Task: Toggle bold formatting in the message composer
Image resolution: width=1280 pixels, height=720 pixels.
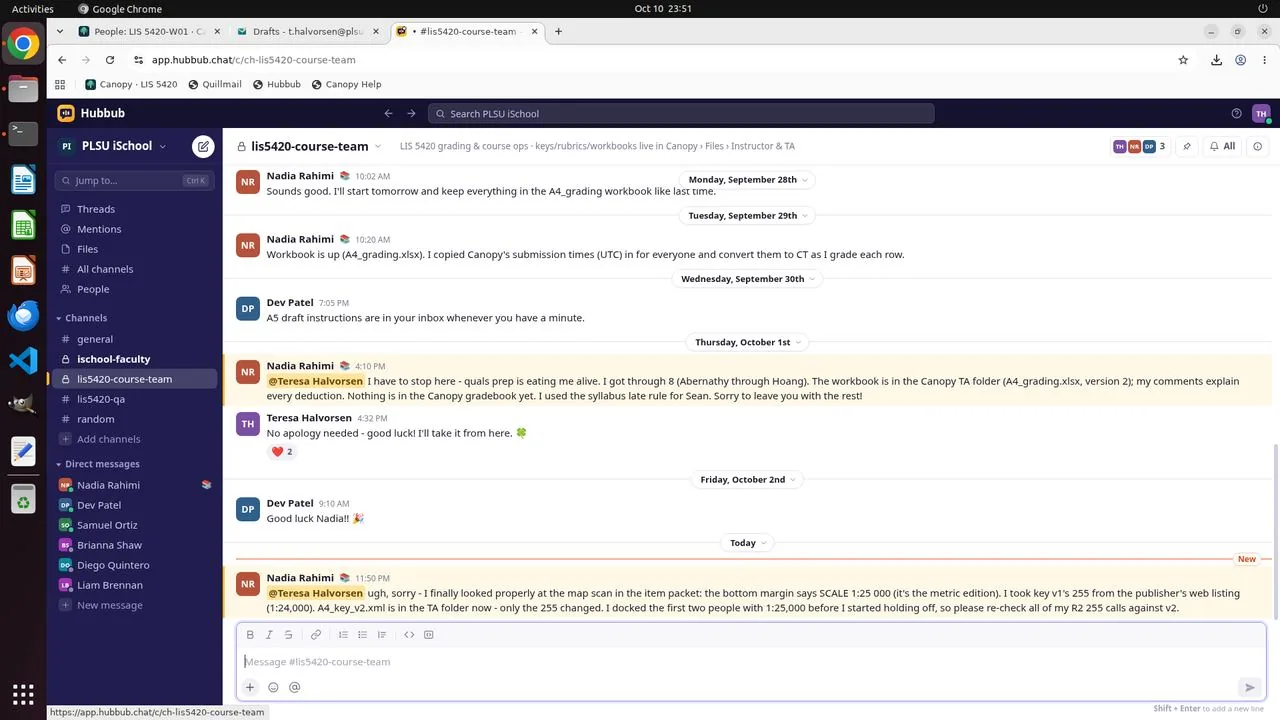Action: click(x=250, y=635)
